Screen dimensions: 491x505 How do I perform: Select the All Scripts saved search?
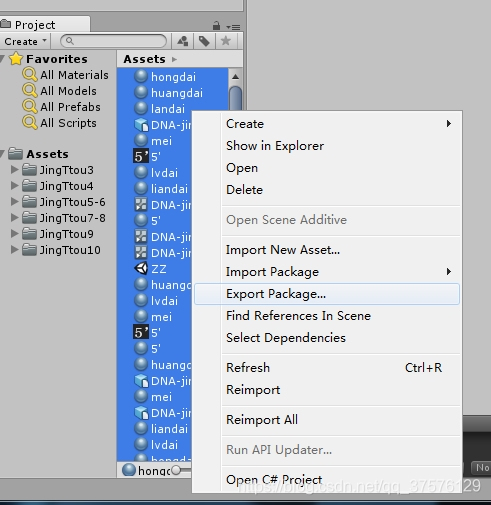coord(60,123)
